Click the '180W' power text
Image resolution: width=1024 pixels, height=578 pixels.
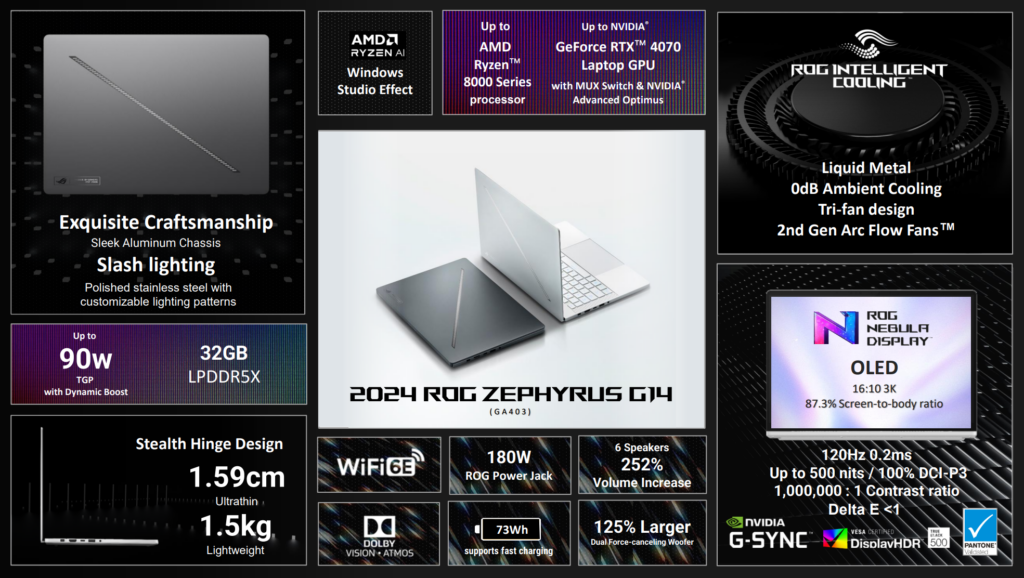click(509, 457)
